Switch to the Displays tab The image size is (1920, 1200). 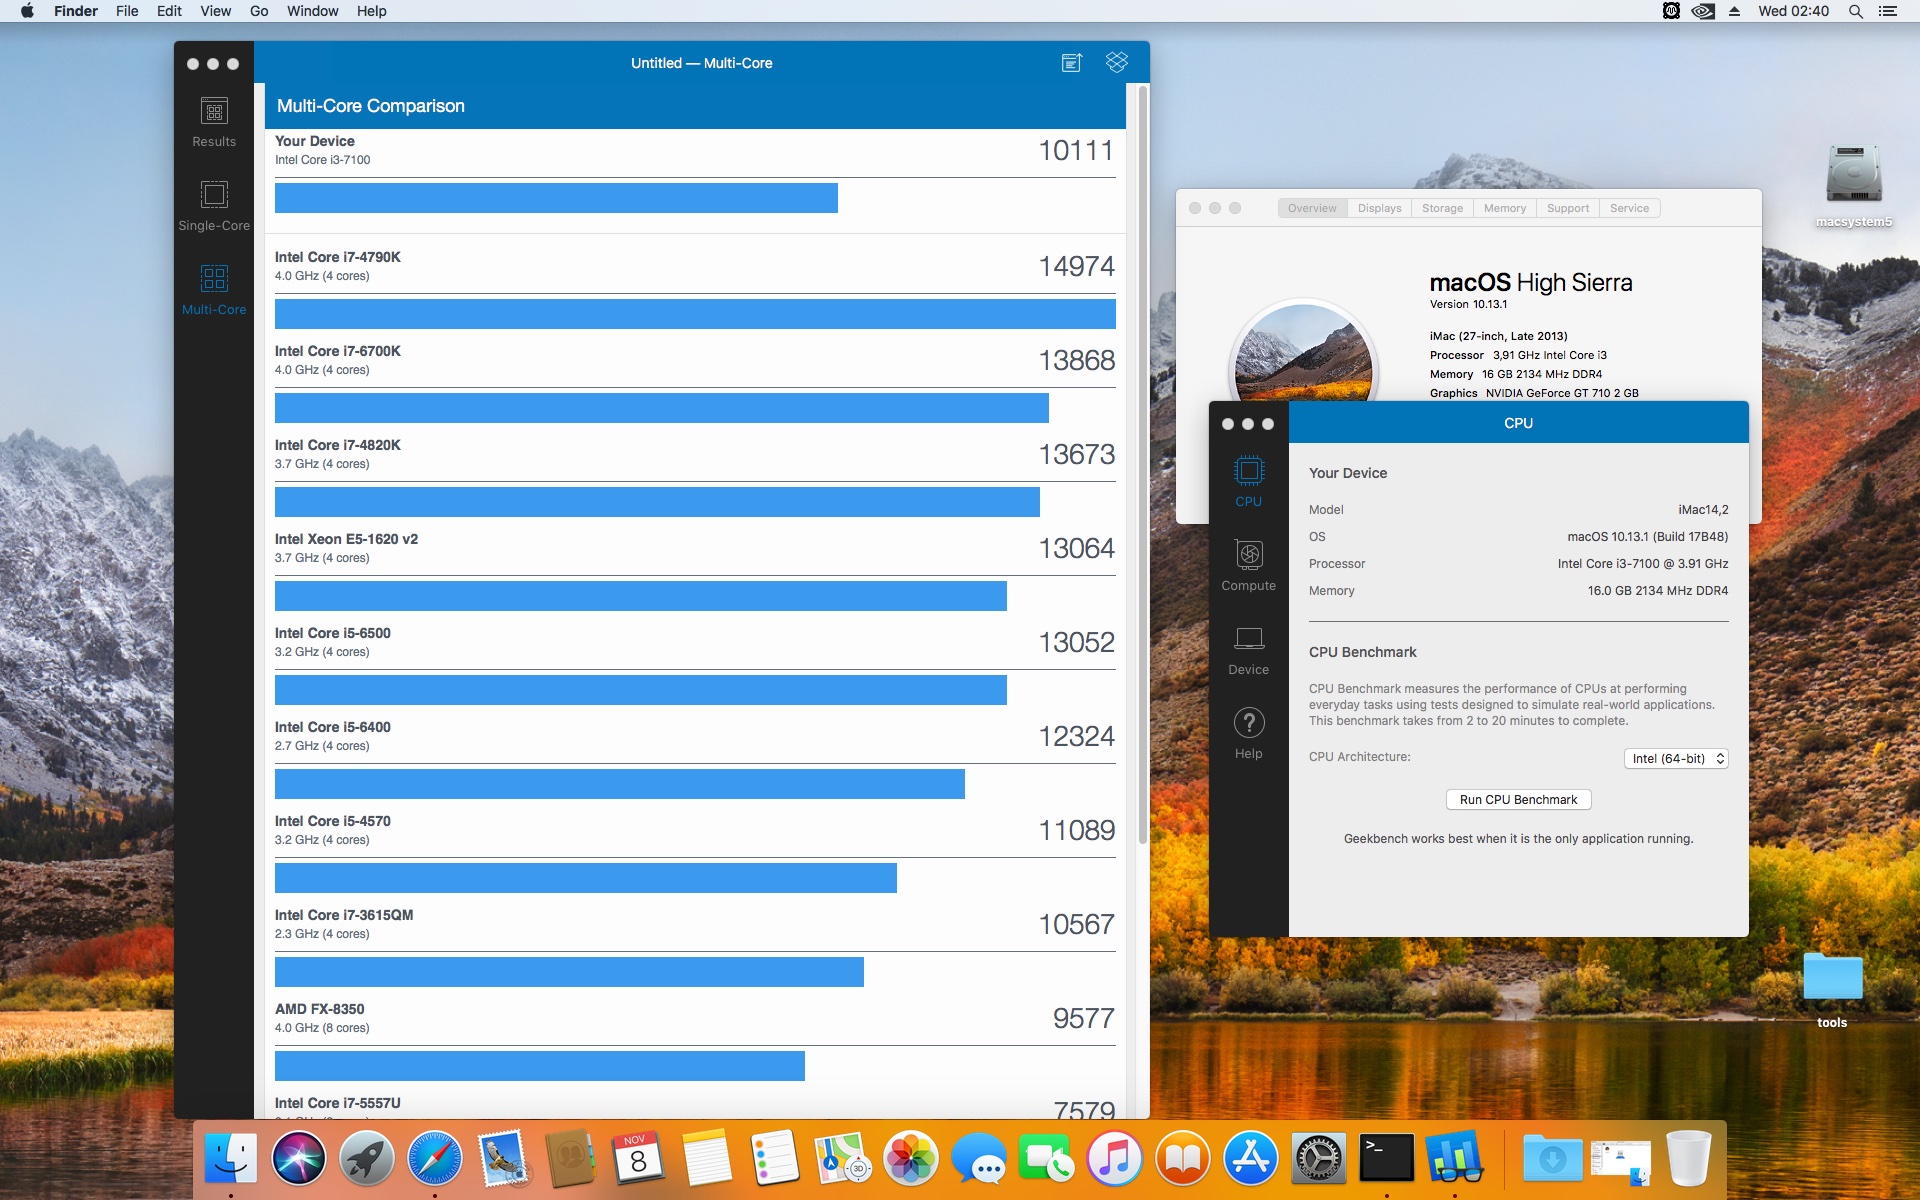(1379, 208)
